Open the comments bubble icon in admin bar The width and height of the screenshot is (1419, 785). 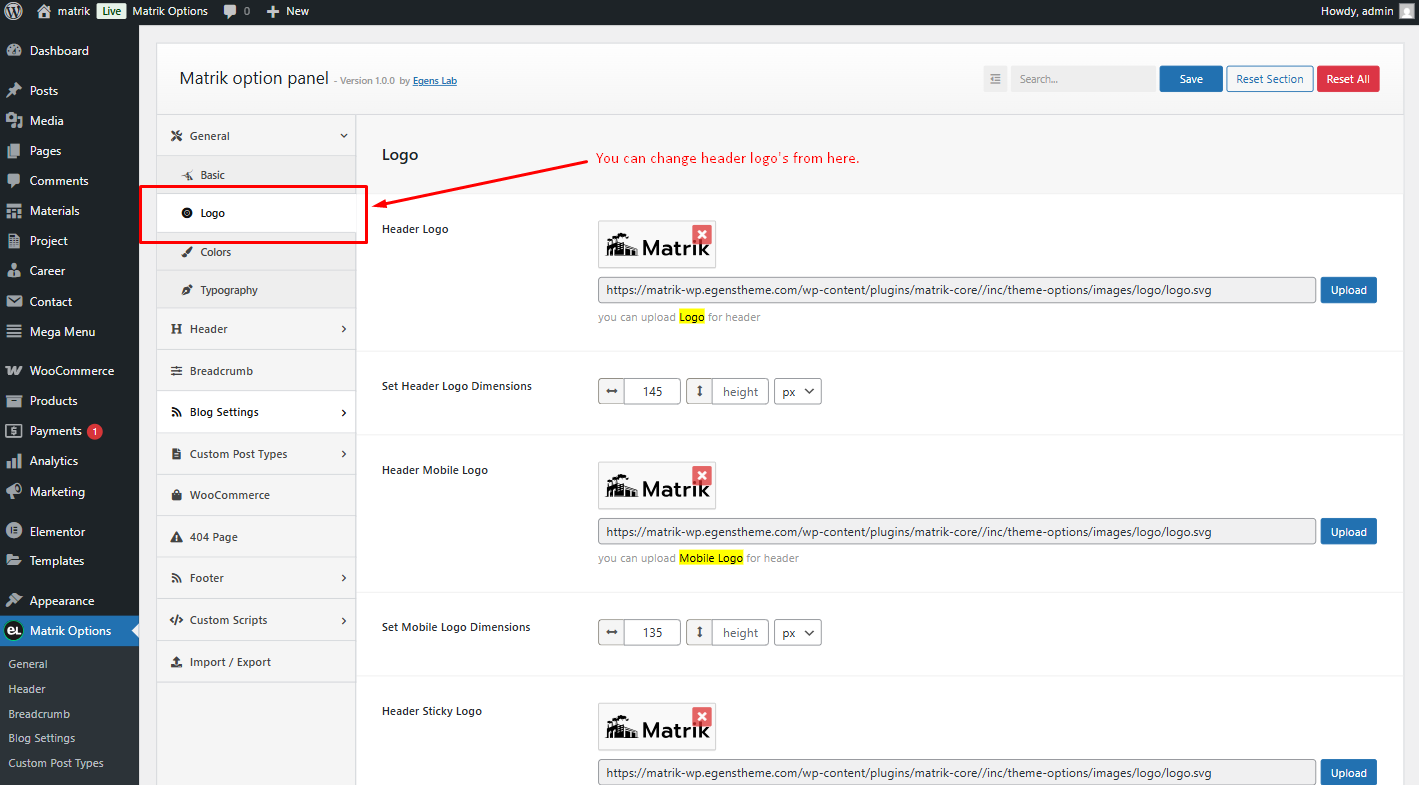tap(231, 11)
